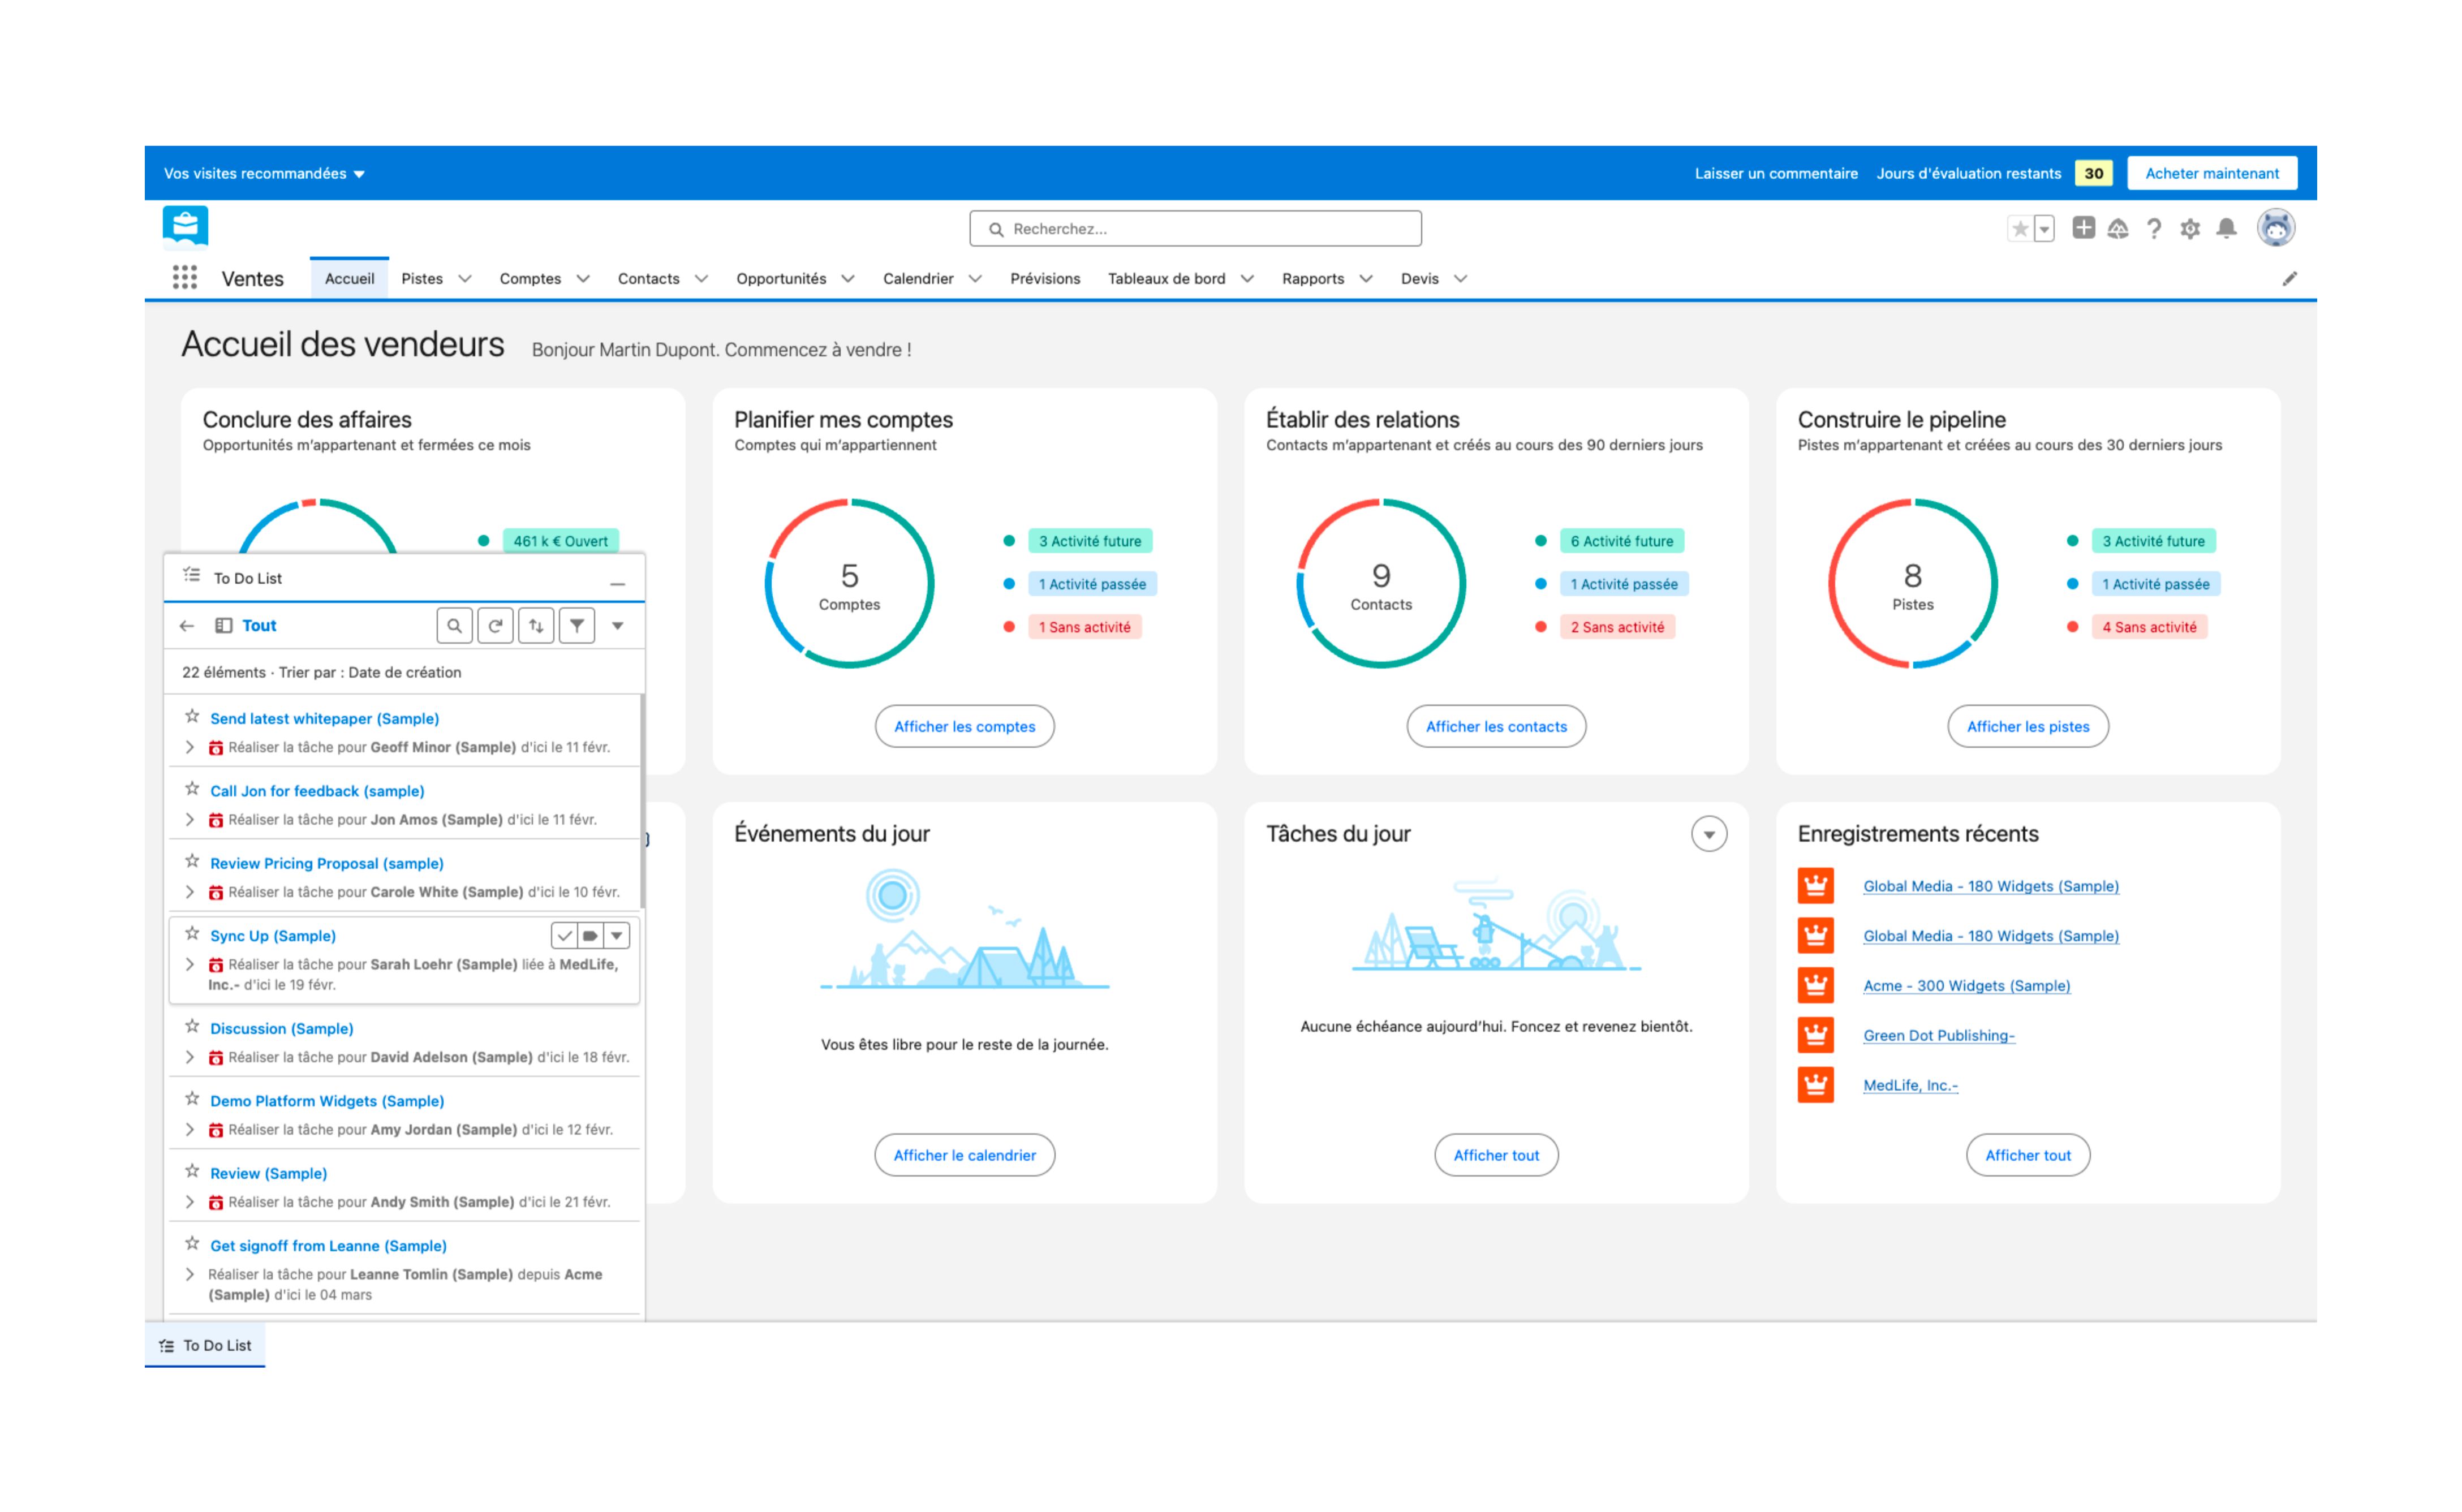Click To Do List utility bar item

tap(205, 1345)
